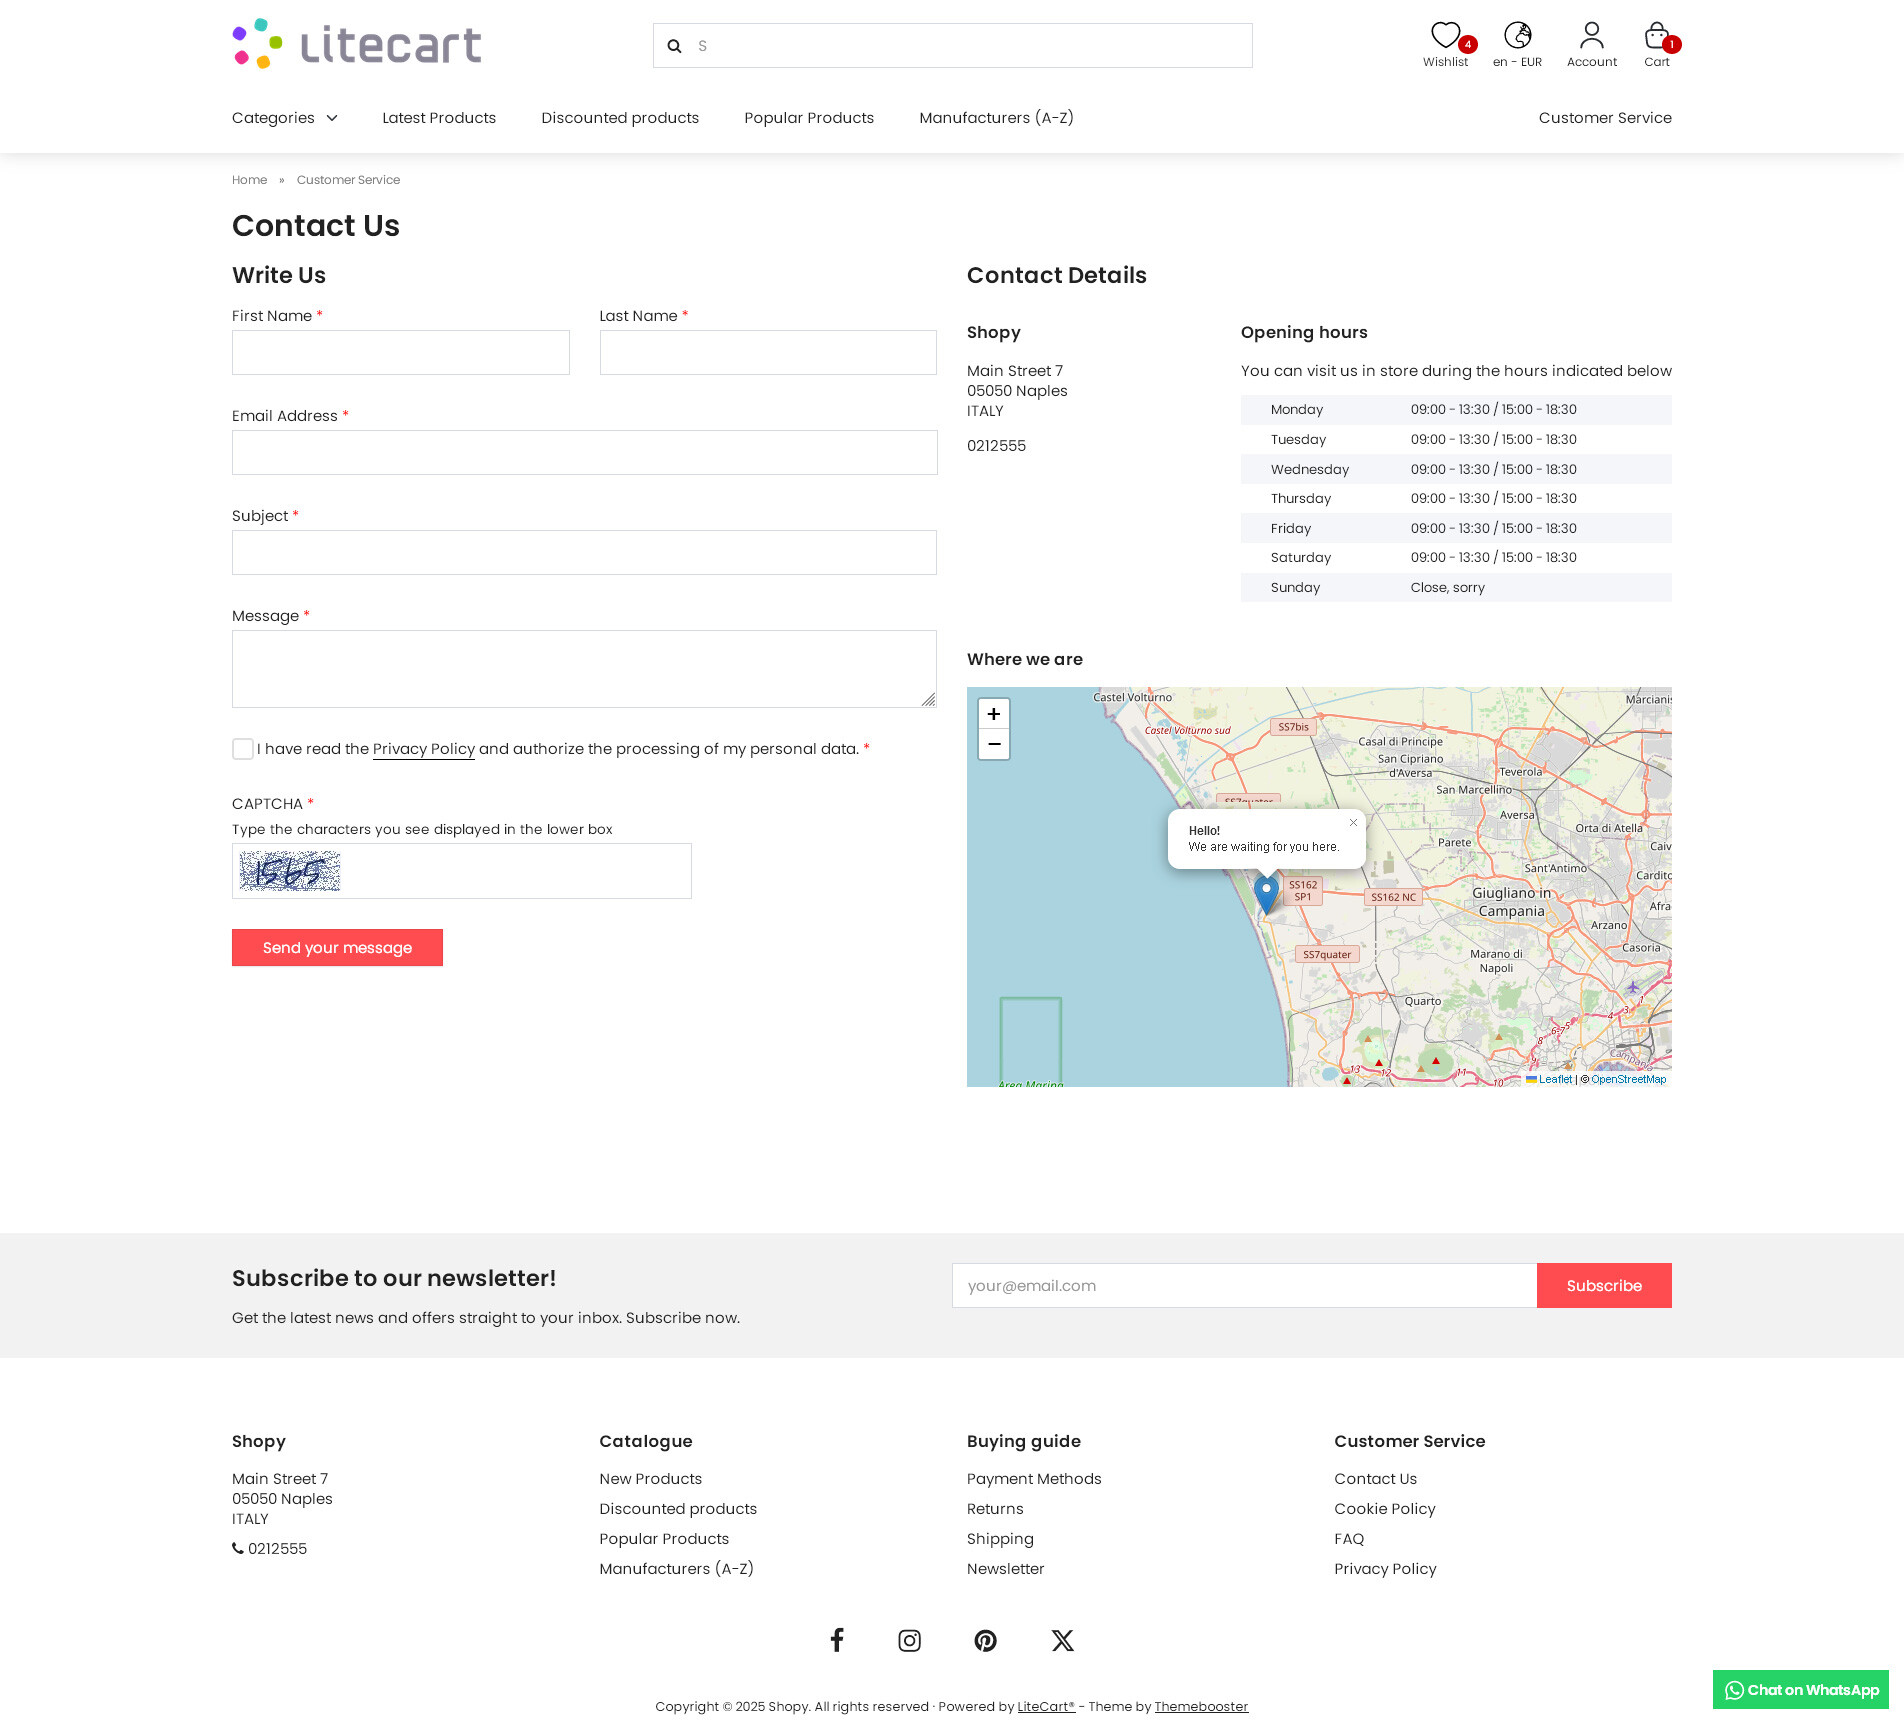Open Manufacturers (A-Z) in navigation bar
Image resolution: width=1904 pixels, height=1724 pixels.
click(996, 118)
